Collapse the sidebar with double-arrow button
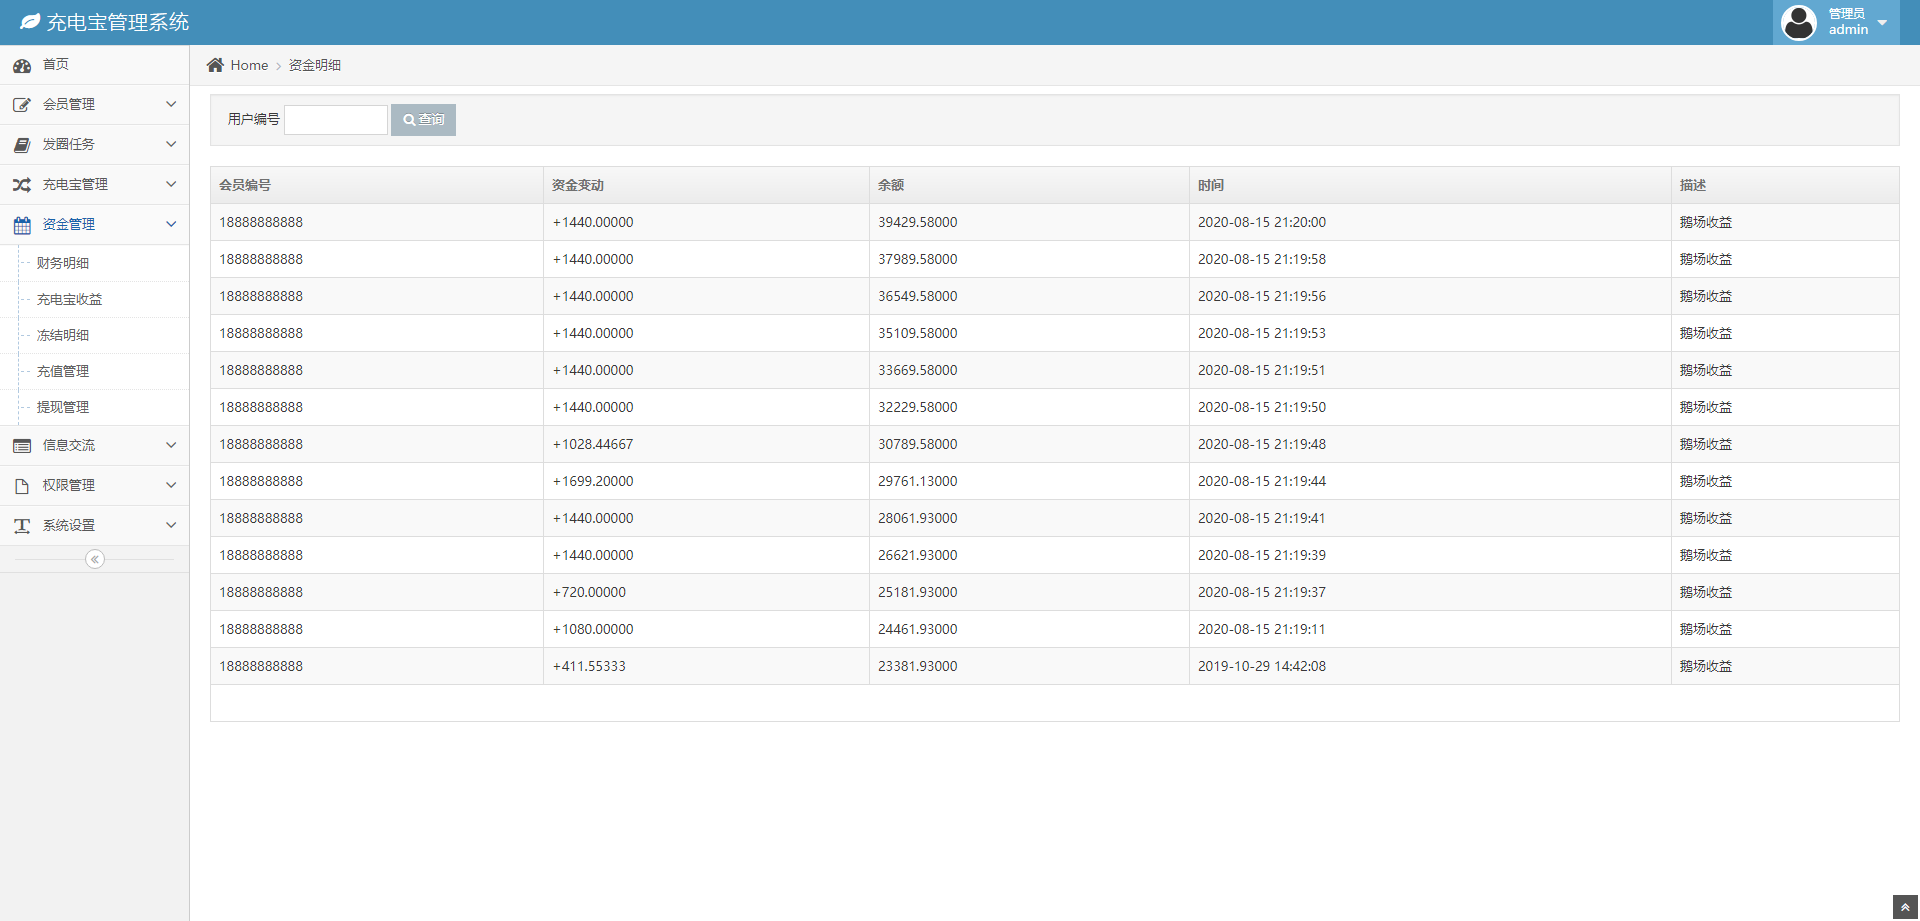 (x=95, y=559)
